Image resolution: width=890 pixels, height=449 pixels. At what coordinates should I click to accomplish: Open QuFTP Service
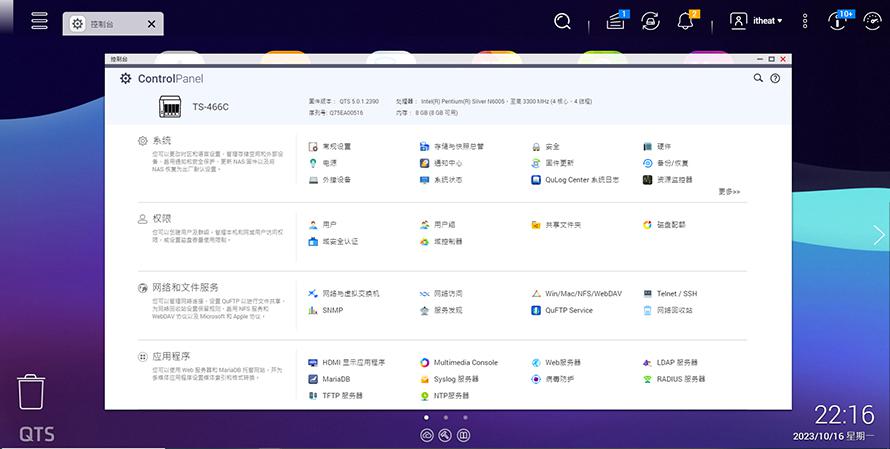[x=562, y=310]
